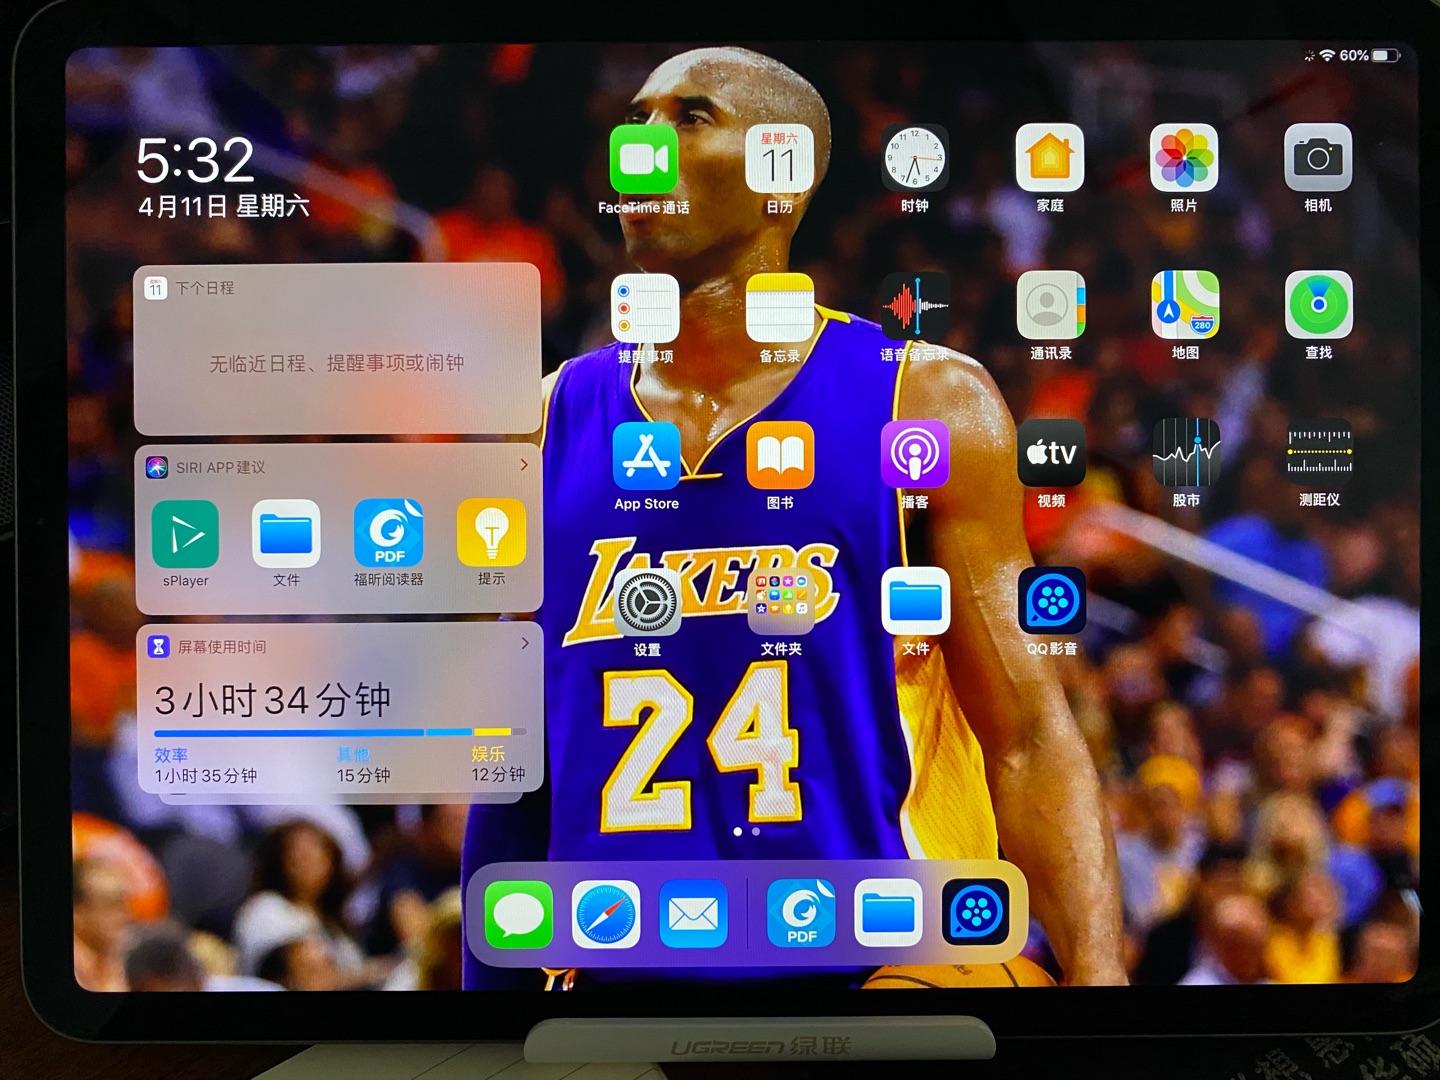The image size is (1440, 1080).
Task: Expand the 屏幕使用时间 widget chevron
Action: click(x=525, y=644)
